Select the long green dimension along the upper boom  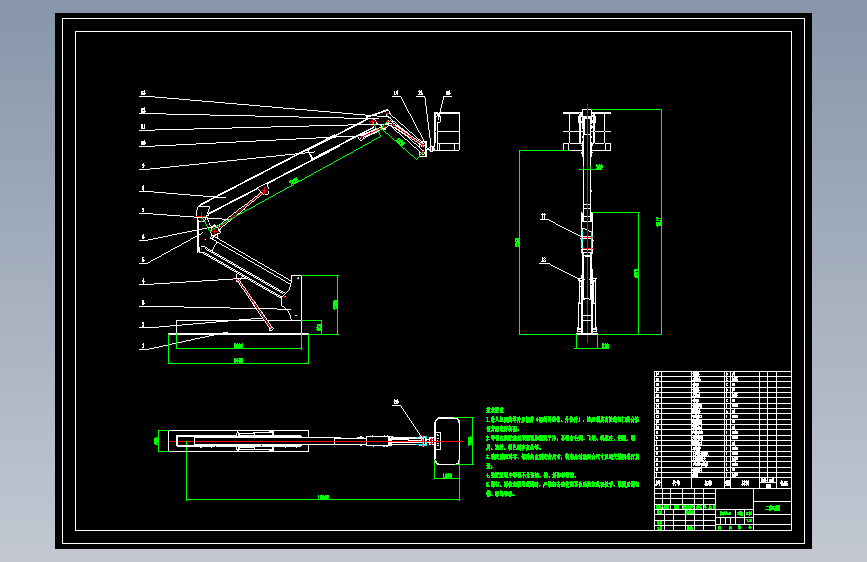tap(296, 180)
